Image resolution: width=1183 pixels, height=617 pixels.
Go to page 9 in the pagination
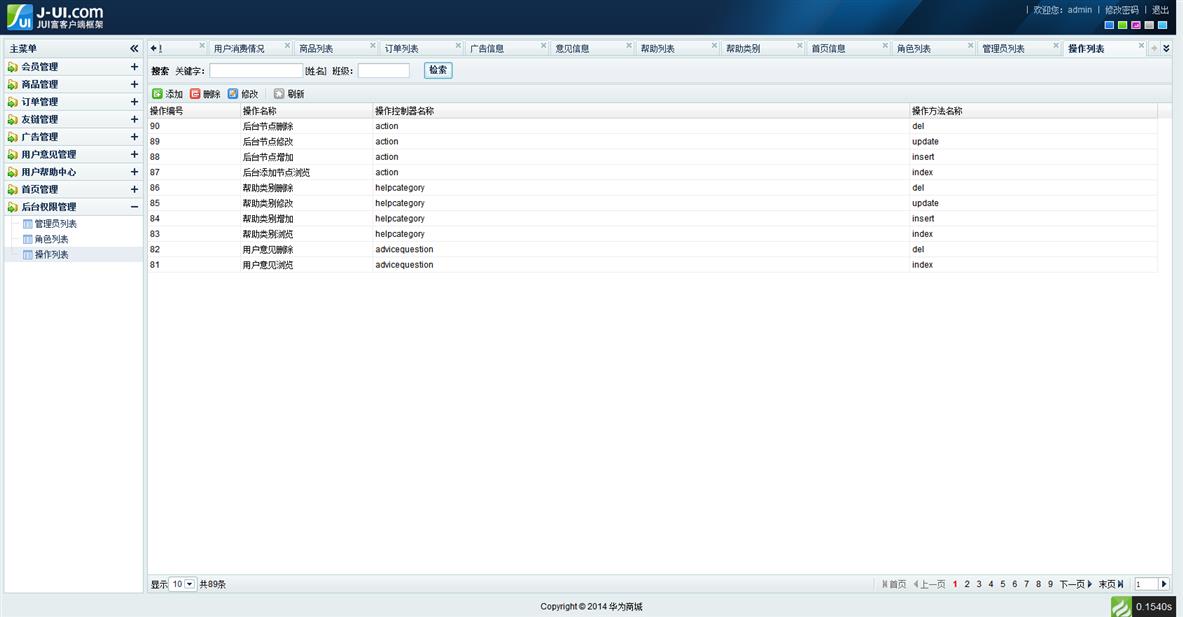point(1050,584)
